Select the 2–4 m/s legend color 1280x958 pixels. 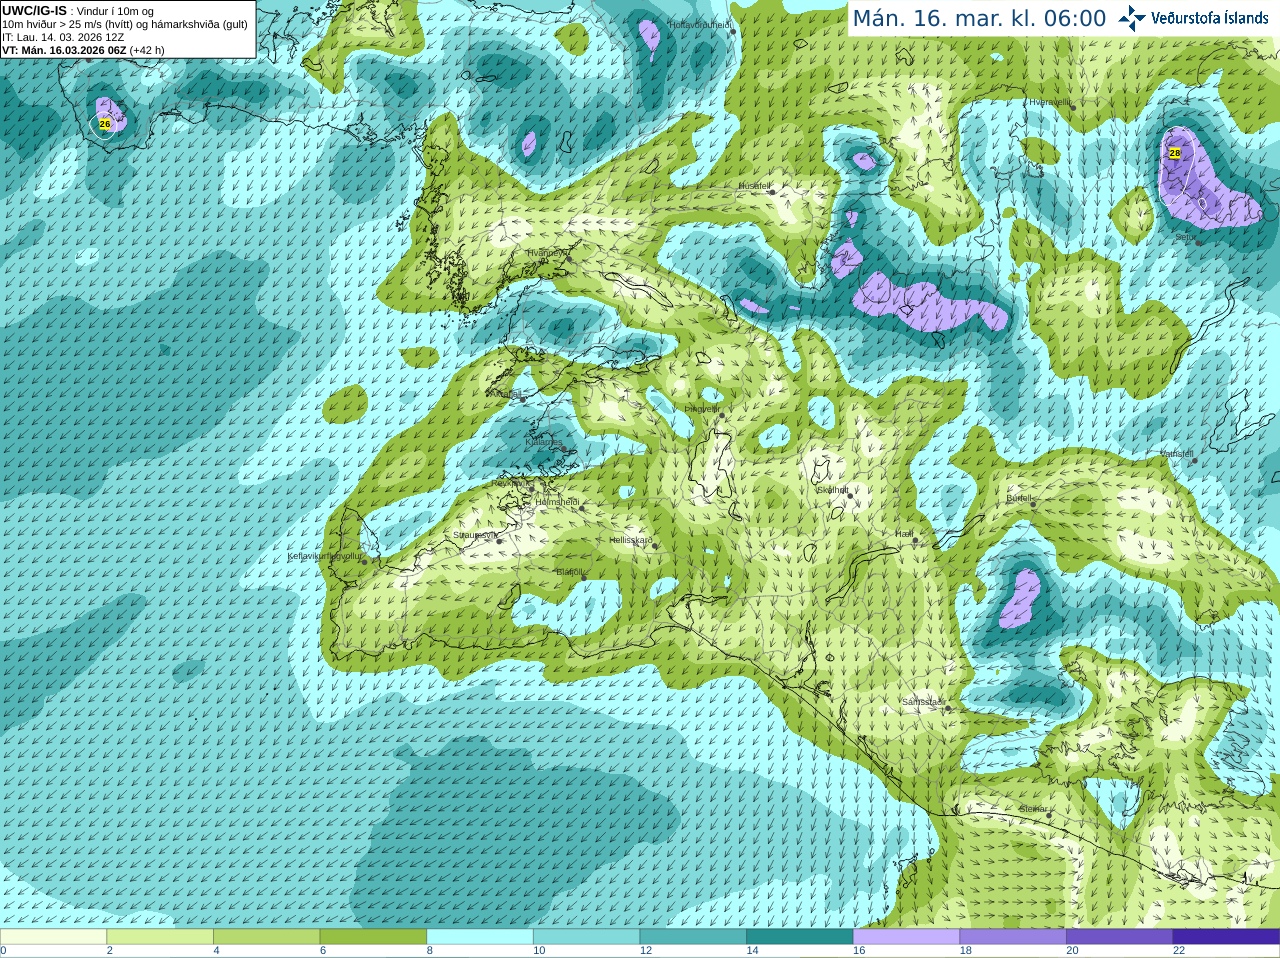click(160, 937)
